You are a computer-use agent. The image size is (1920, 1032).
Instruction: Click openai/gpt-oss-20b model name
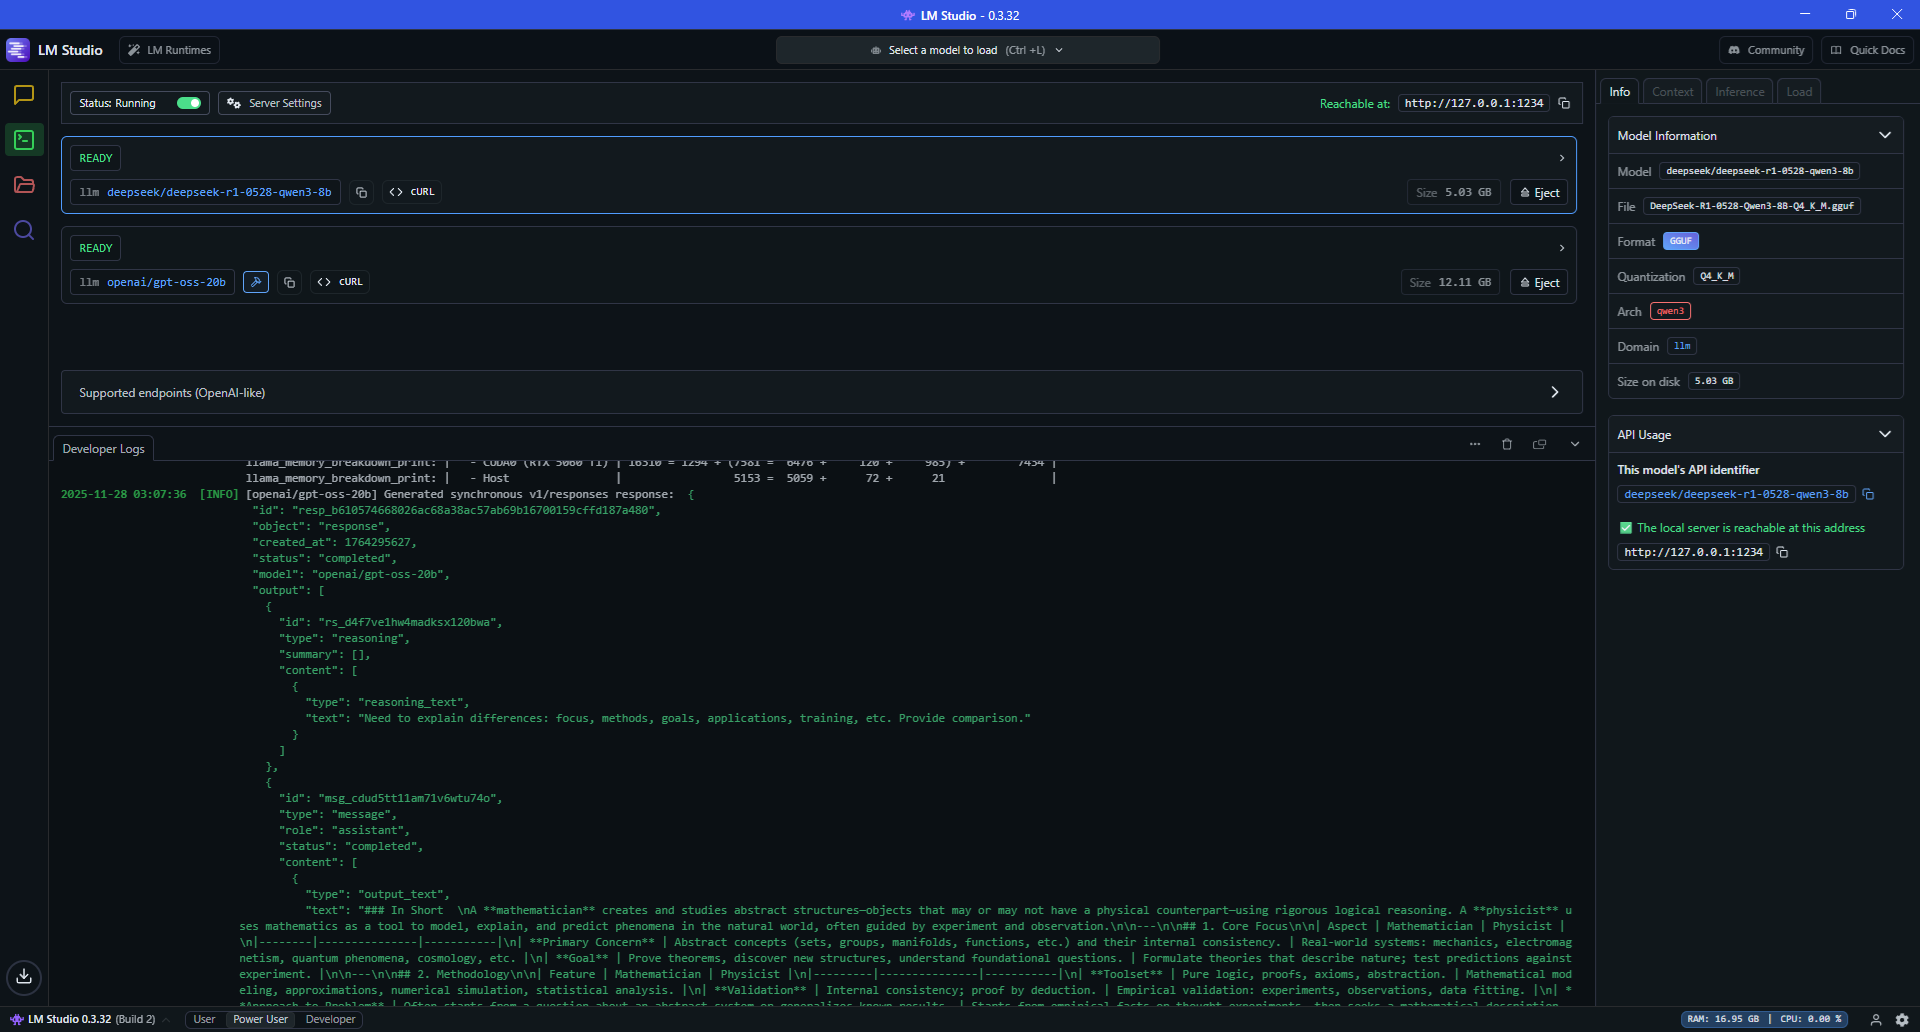pos(166,282)
